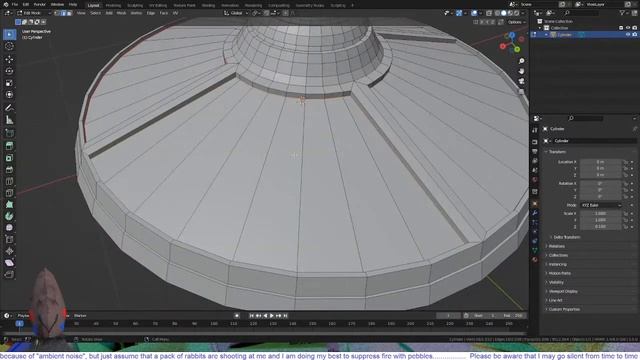The width and height of the screenshot is (640, 360).
Task: Select the Rip Region tool
Action: point(9,275)
